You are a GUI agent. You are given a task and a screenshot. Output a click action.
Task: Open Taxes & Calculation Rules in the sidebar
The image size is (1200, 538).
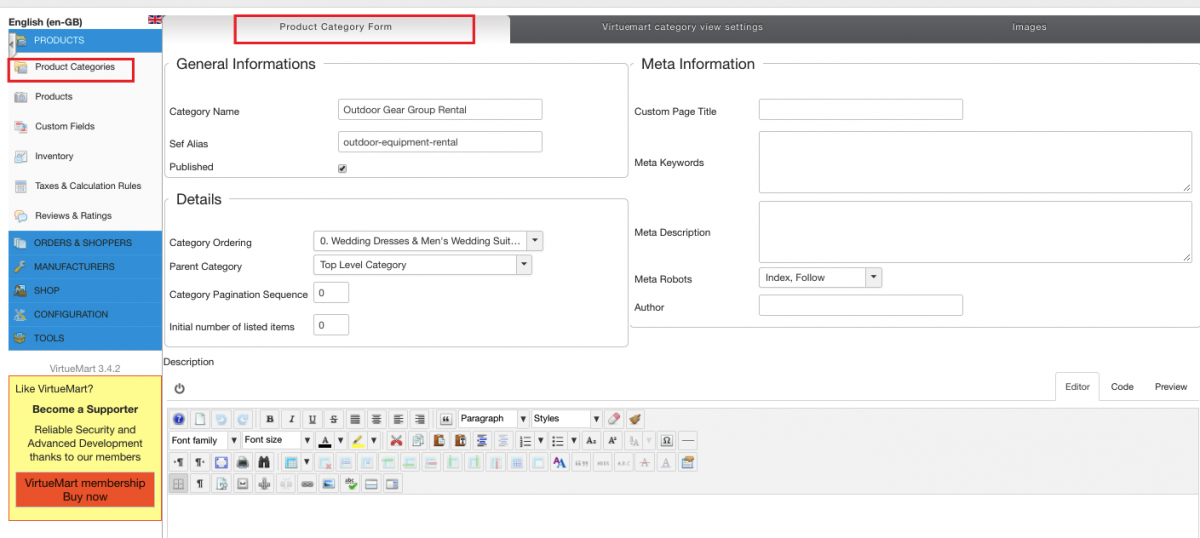tap(88, 186)
